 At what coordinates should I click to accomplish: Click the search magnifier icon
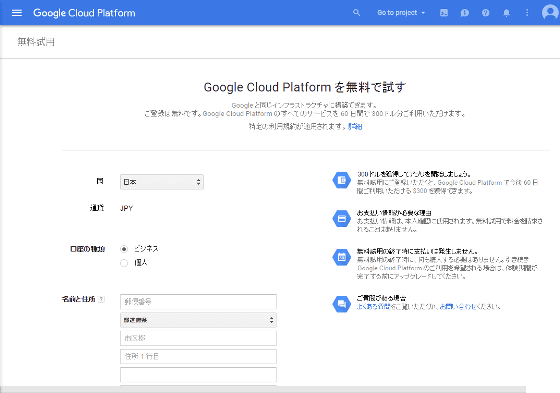pyautogui.click(x=356, y=13)
